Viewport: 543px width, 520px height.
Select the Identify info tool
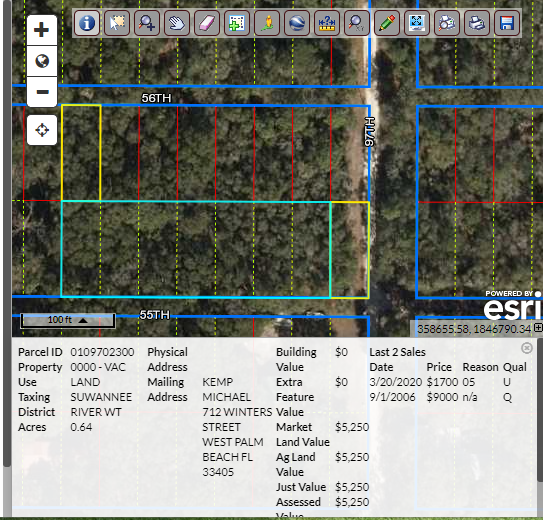(x=87, y=23)
